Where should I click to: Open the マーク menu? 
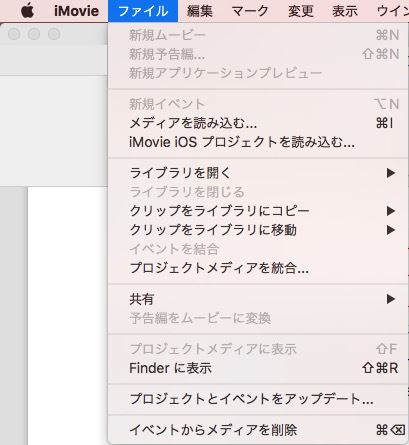[x=250, y=11]
